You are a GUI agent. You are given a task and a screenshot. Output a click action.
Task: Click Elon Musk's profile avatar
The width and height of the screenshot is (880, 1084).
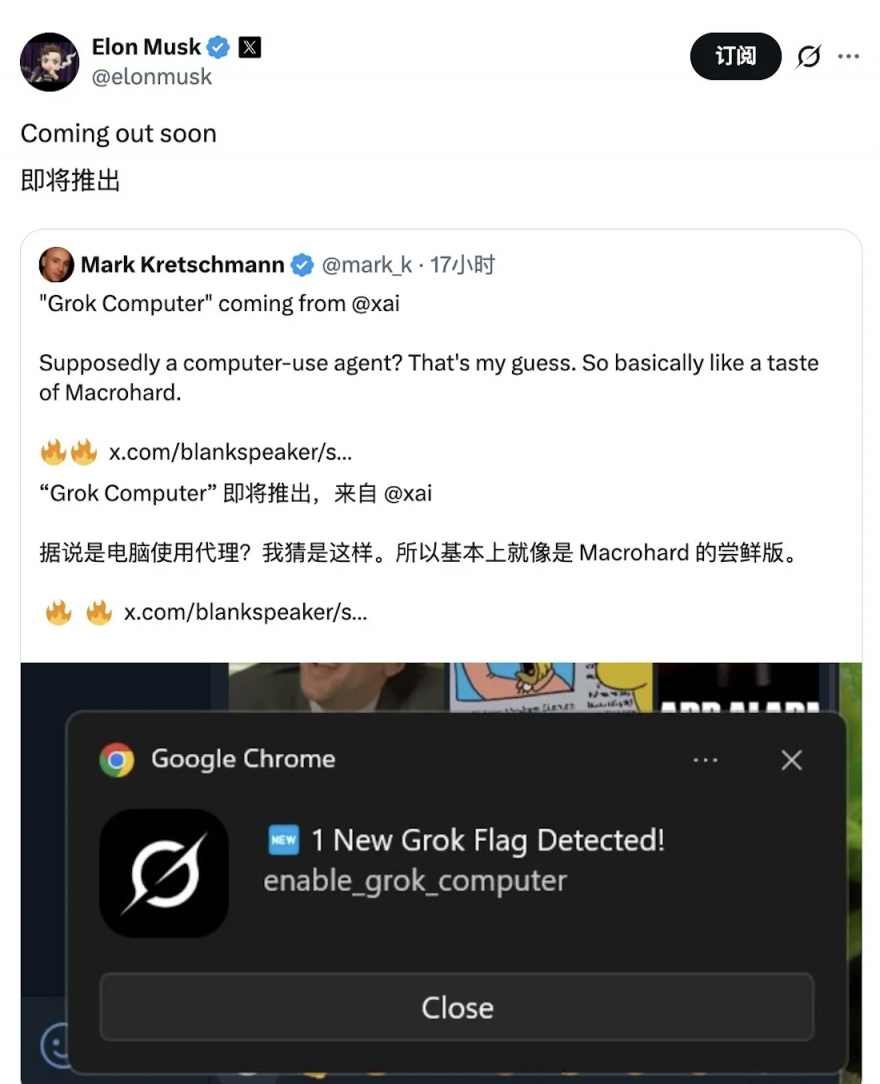[x=49, y=62]
